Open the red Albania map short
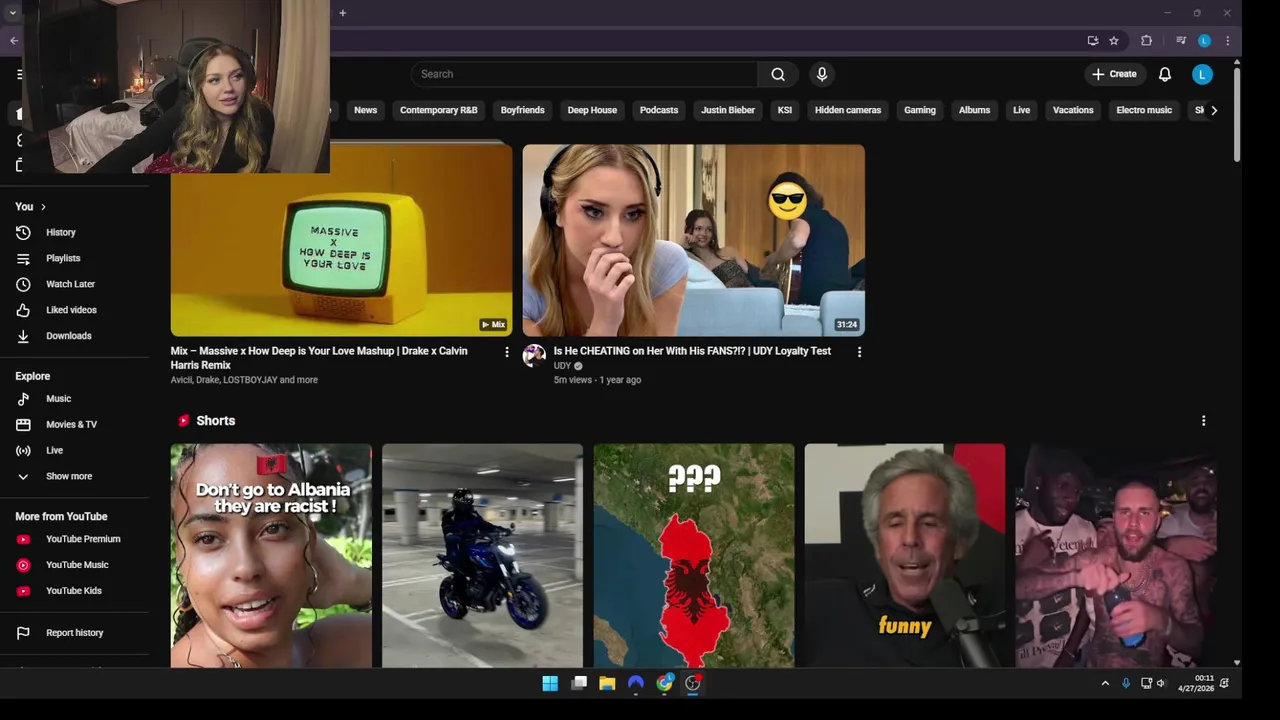Image resolution: width=1280 pixels, height=720 pixels. tap(694, 556)
